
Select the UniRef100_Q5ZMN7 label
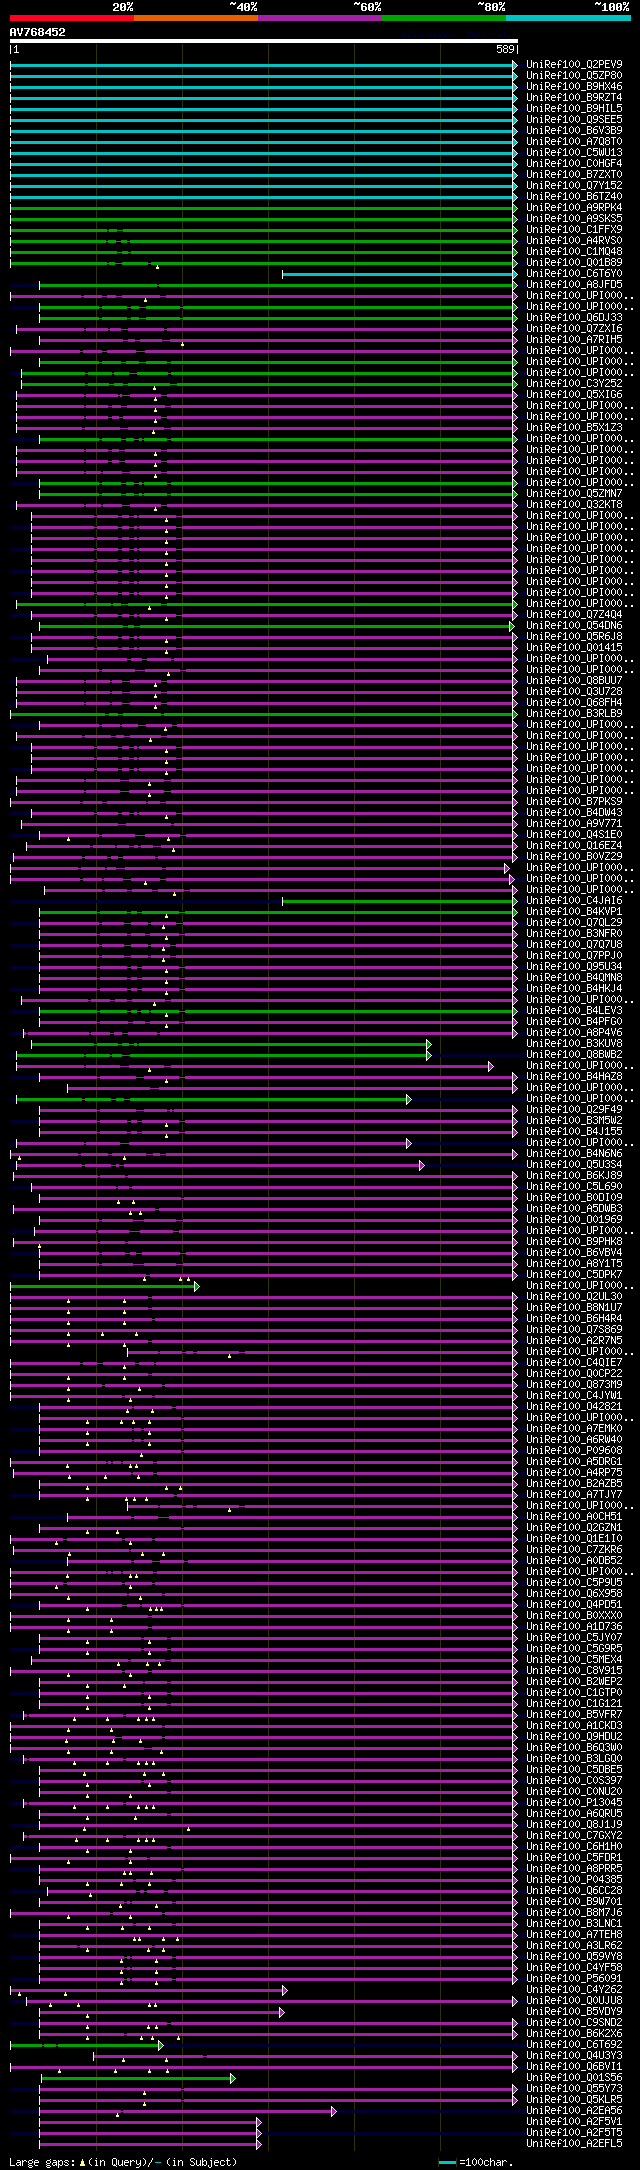pos(574,493)
